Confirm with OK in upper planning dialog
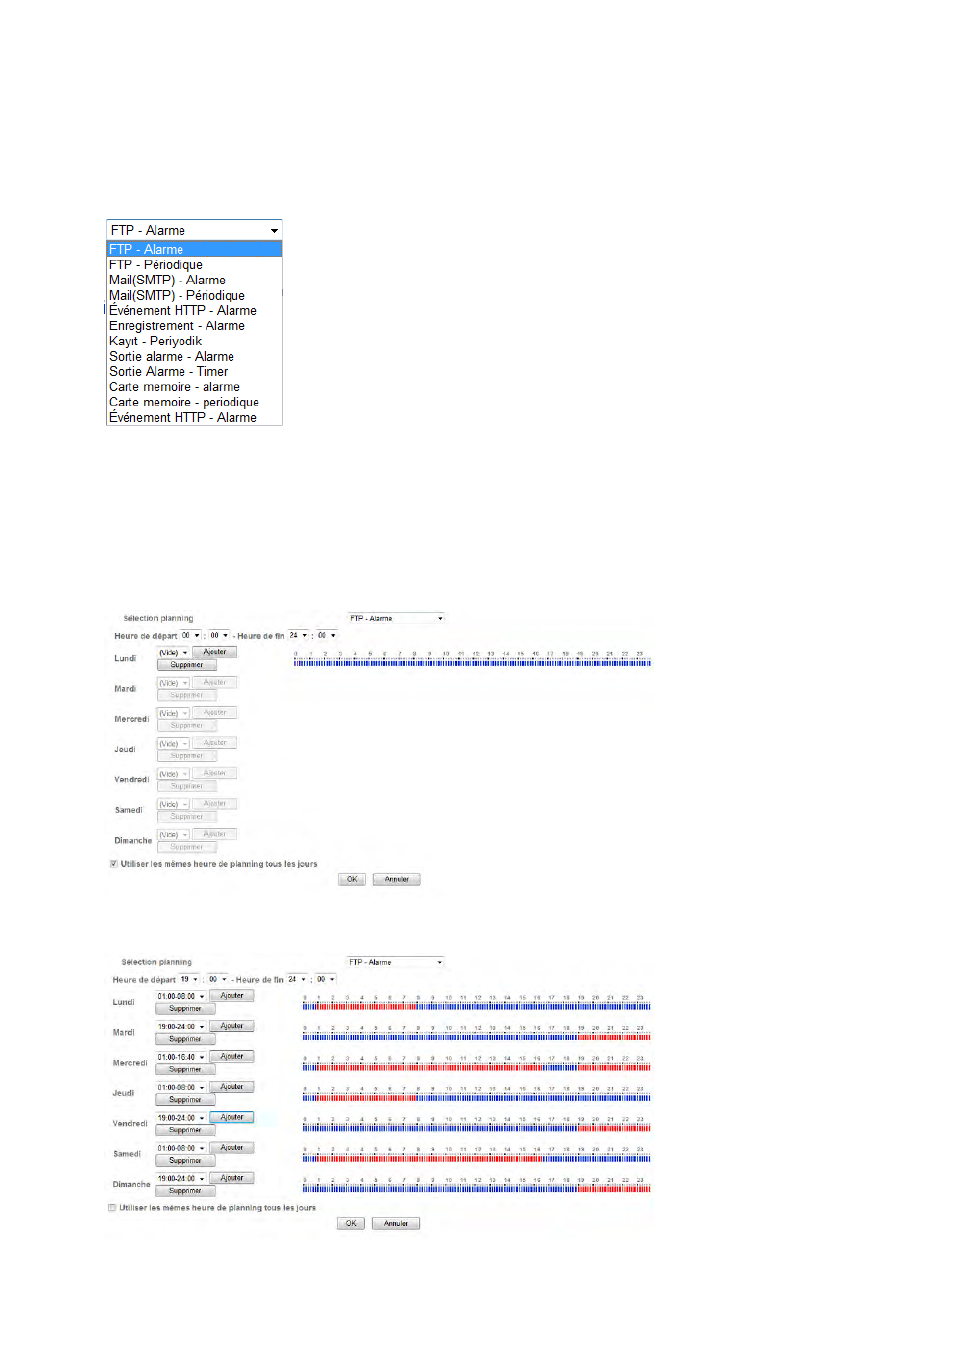Image resolution: width=954 pixels, height=1350 pixels. (x=352, y=879)
